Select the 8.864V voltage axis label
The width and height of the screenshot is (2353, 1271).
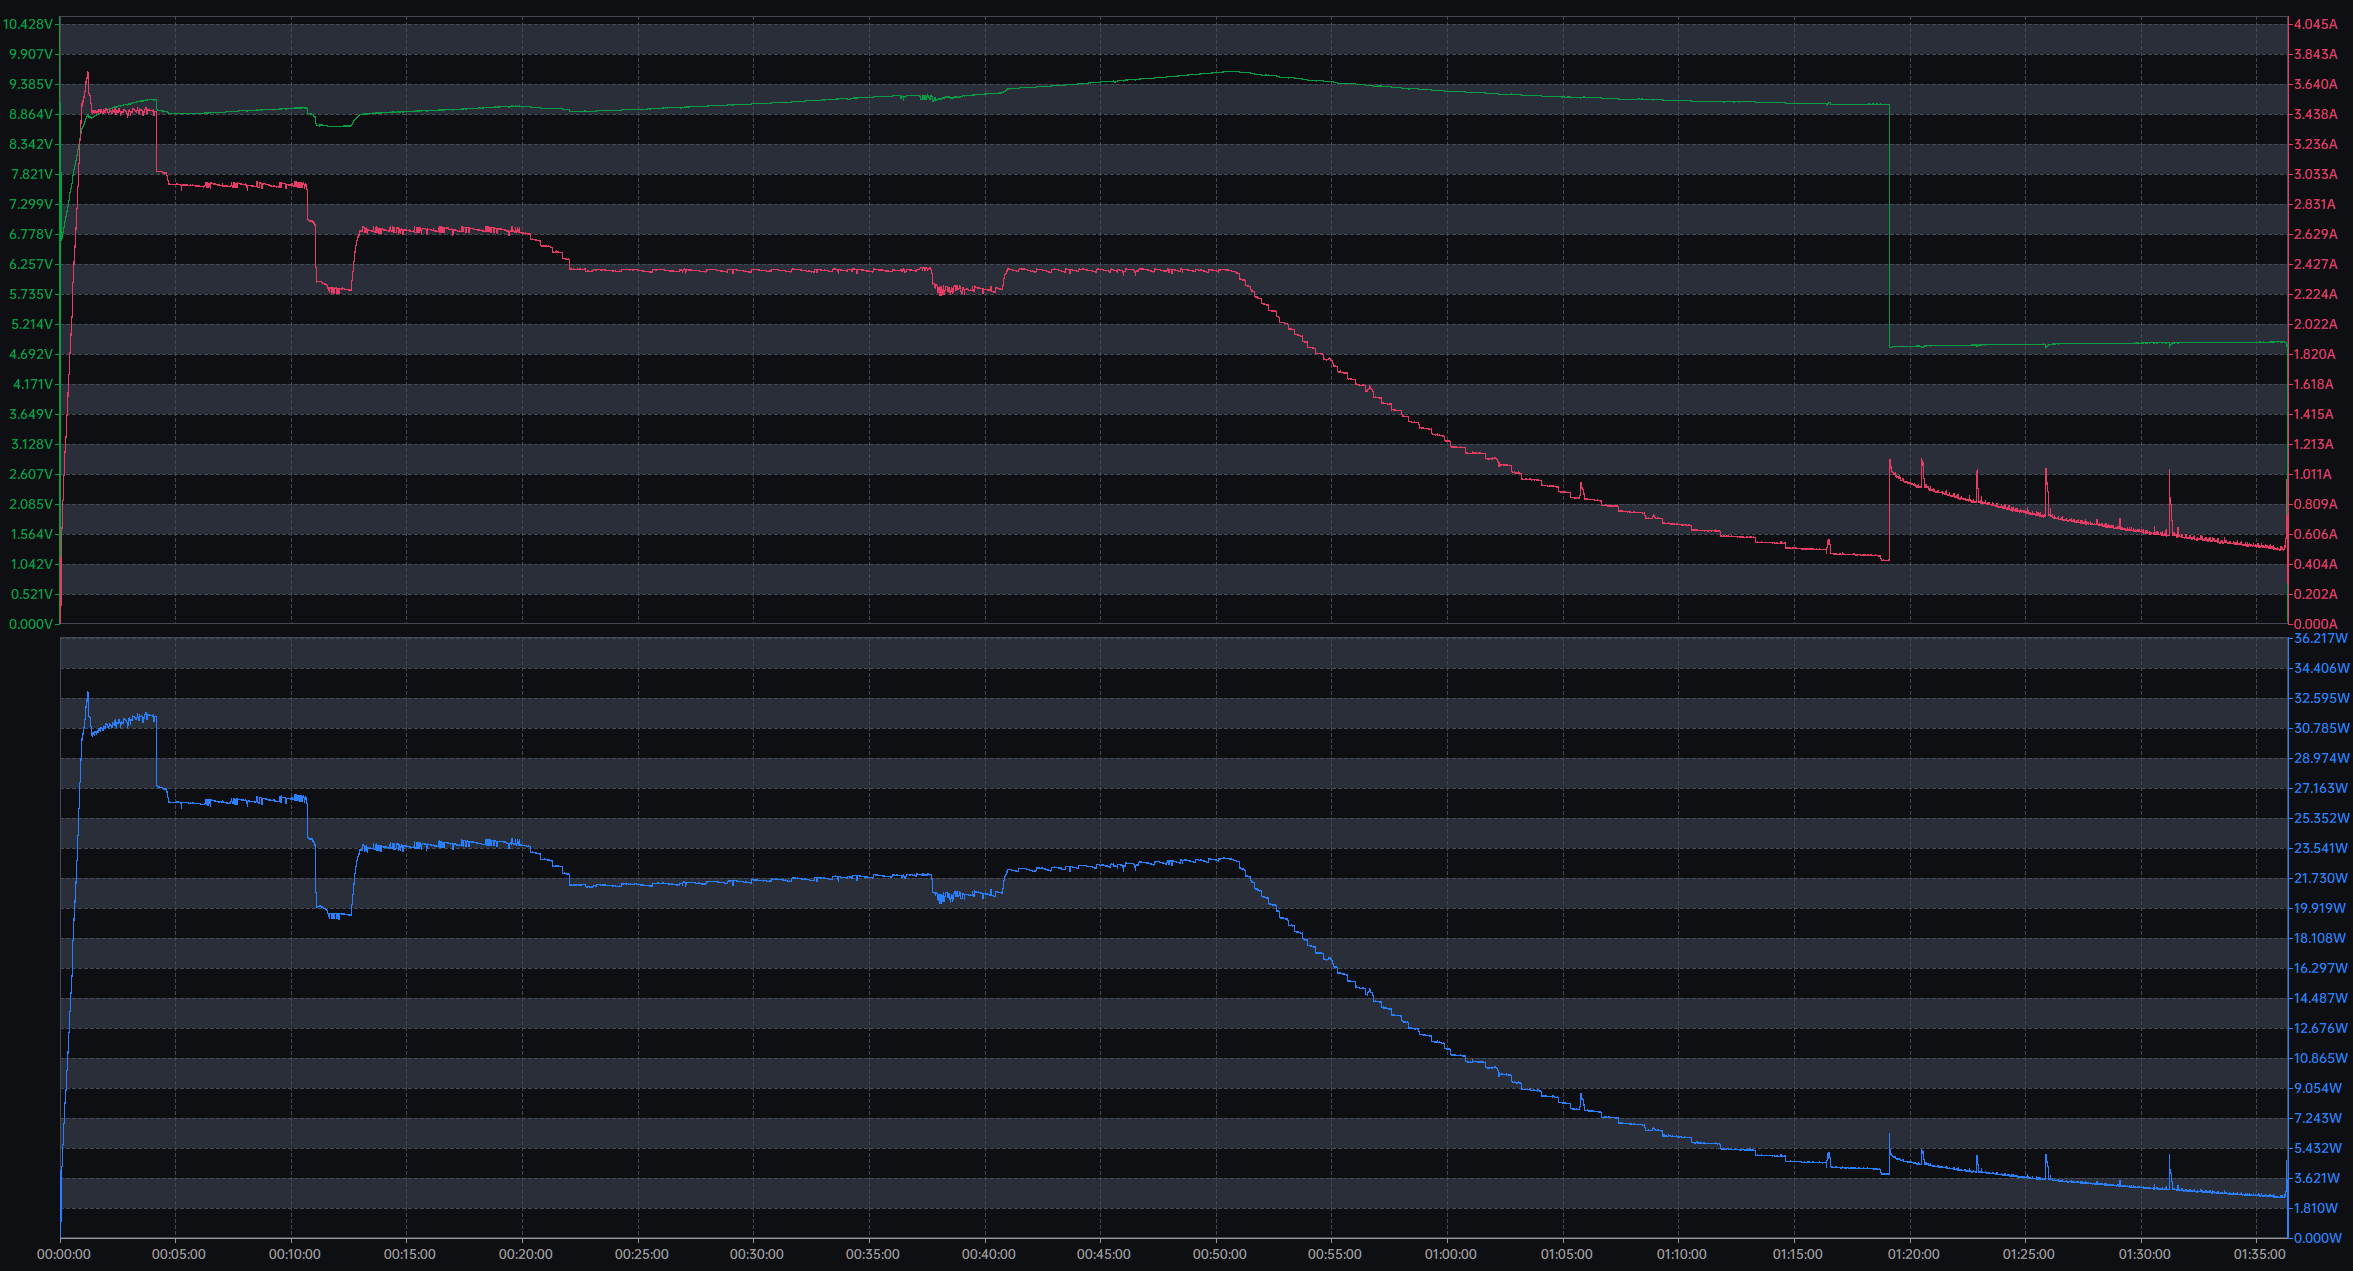(30, 114)
